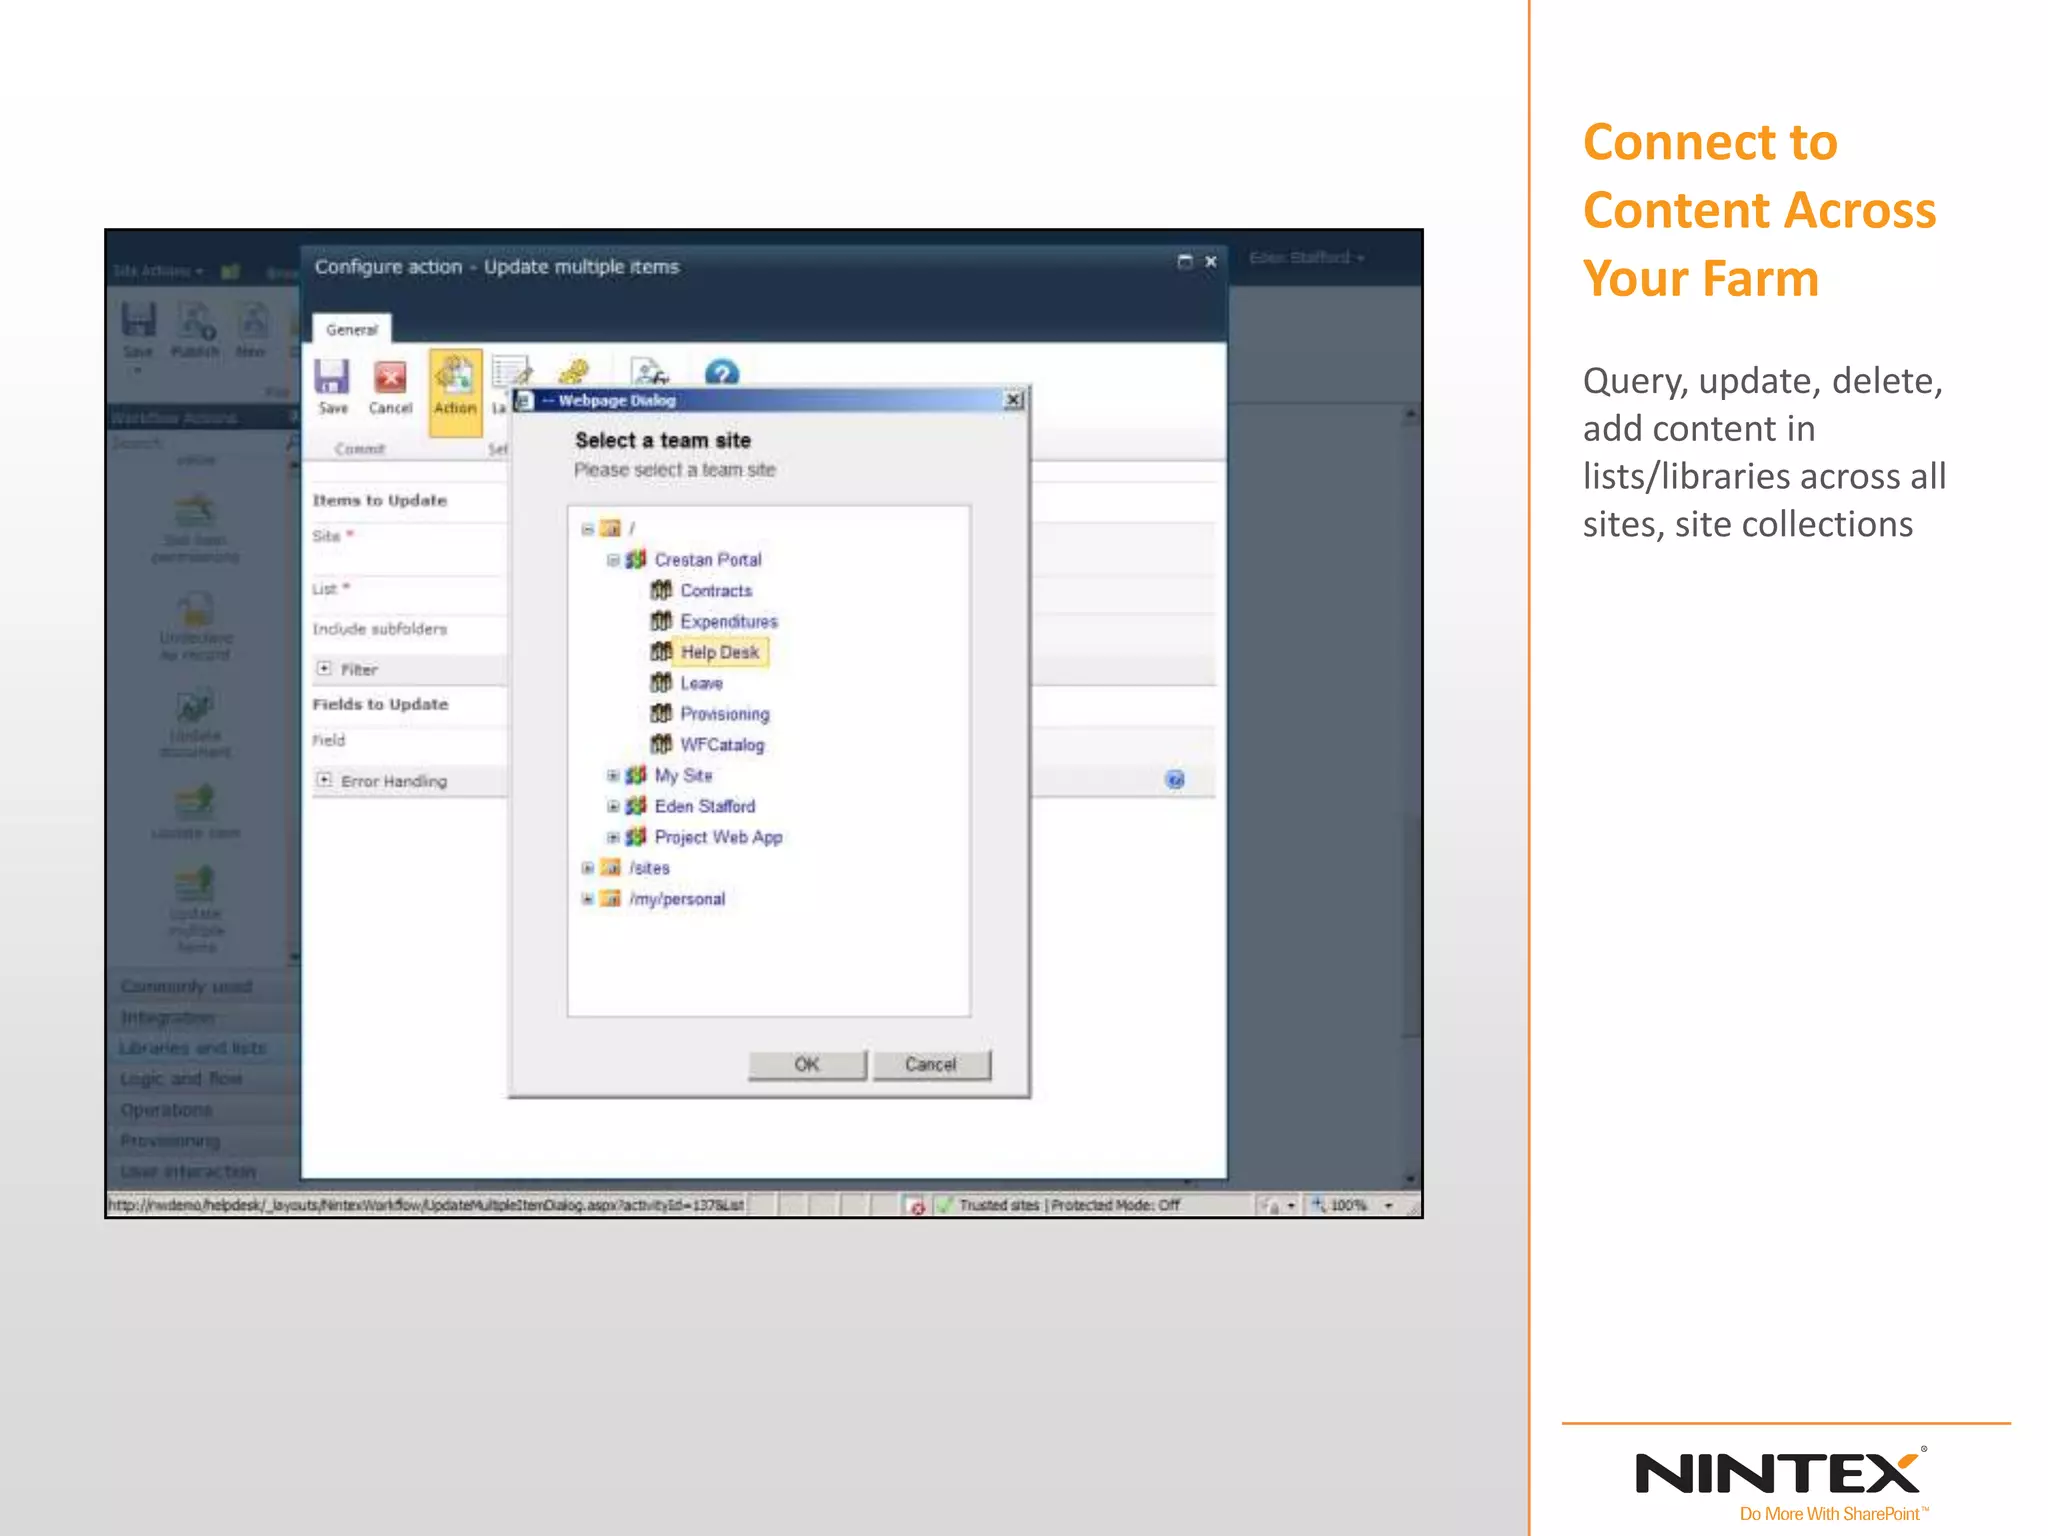Click the Undeclare as record action icon
This screenshot has height=1536, width=2048.
tap(196, 608)
